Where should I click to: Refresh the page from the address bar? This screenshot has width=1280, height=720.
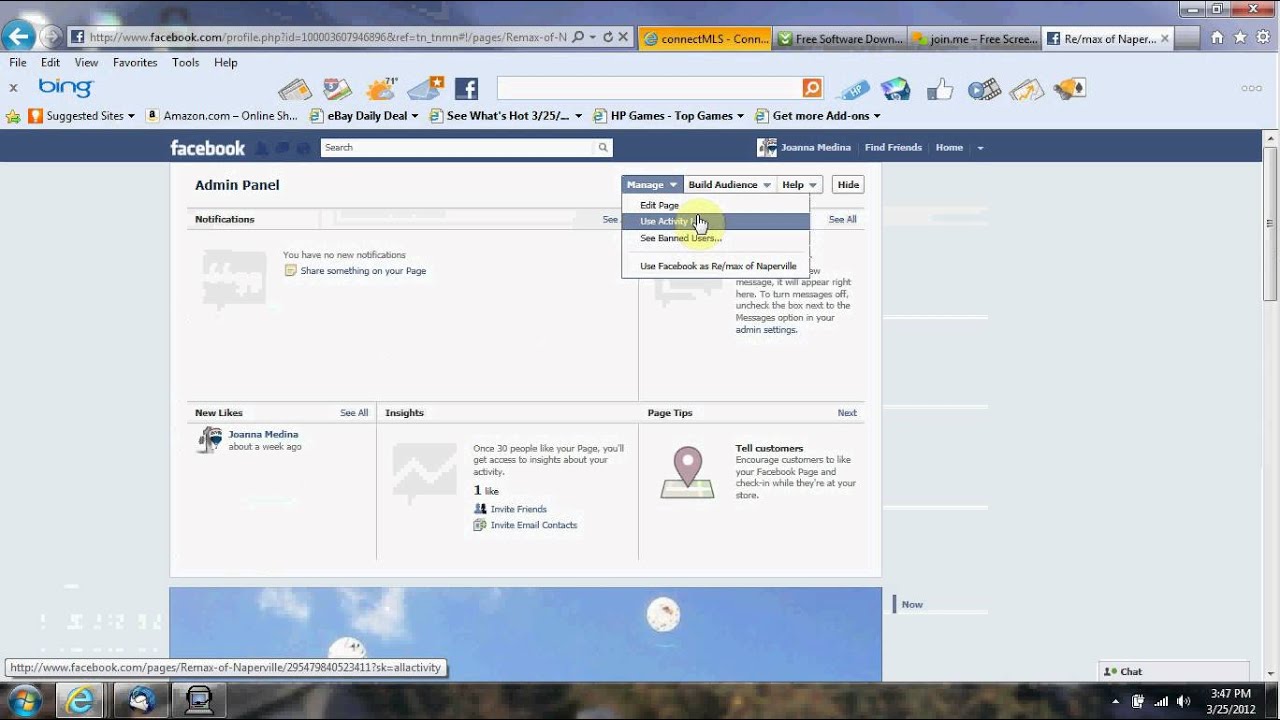point(607,37)
